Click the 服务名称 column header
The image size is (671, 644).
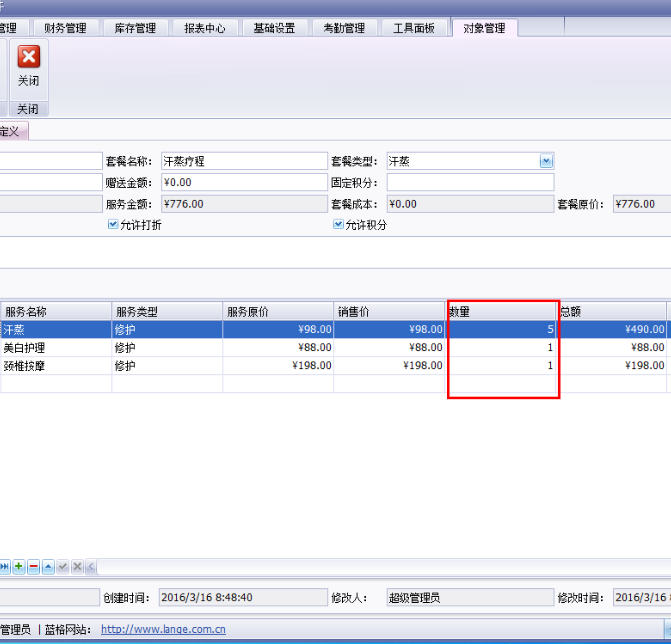point(56,312)
